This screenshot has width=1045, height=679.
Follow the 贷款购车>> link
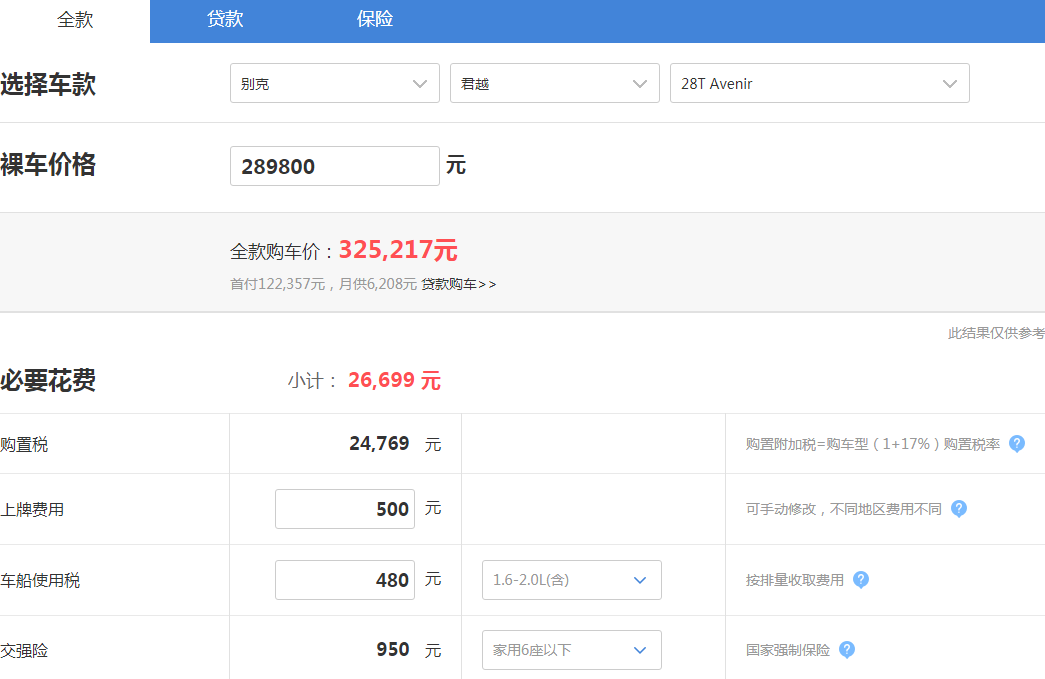(x=459, y=285)
